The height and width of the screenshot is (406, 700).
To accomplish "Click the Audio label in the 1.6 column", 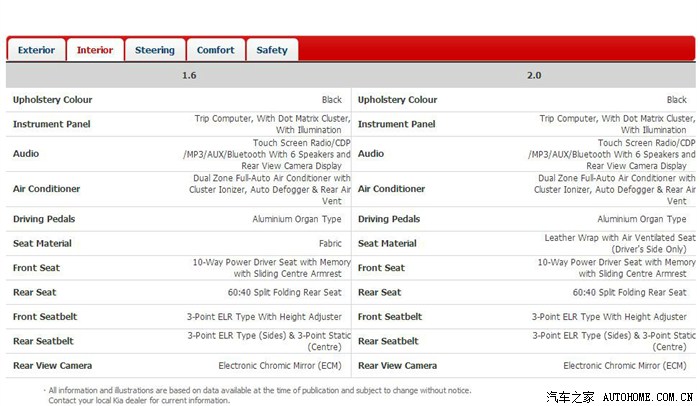I will 26,154.
